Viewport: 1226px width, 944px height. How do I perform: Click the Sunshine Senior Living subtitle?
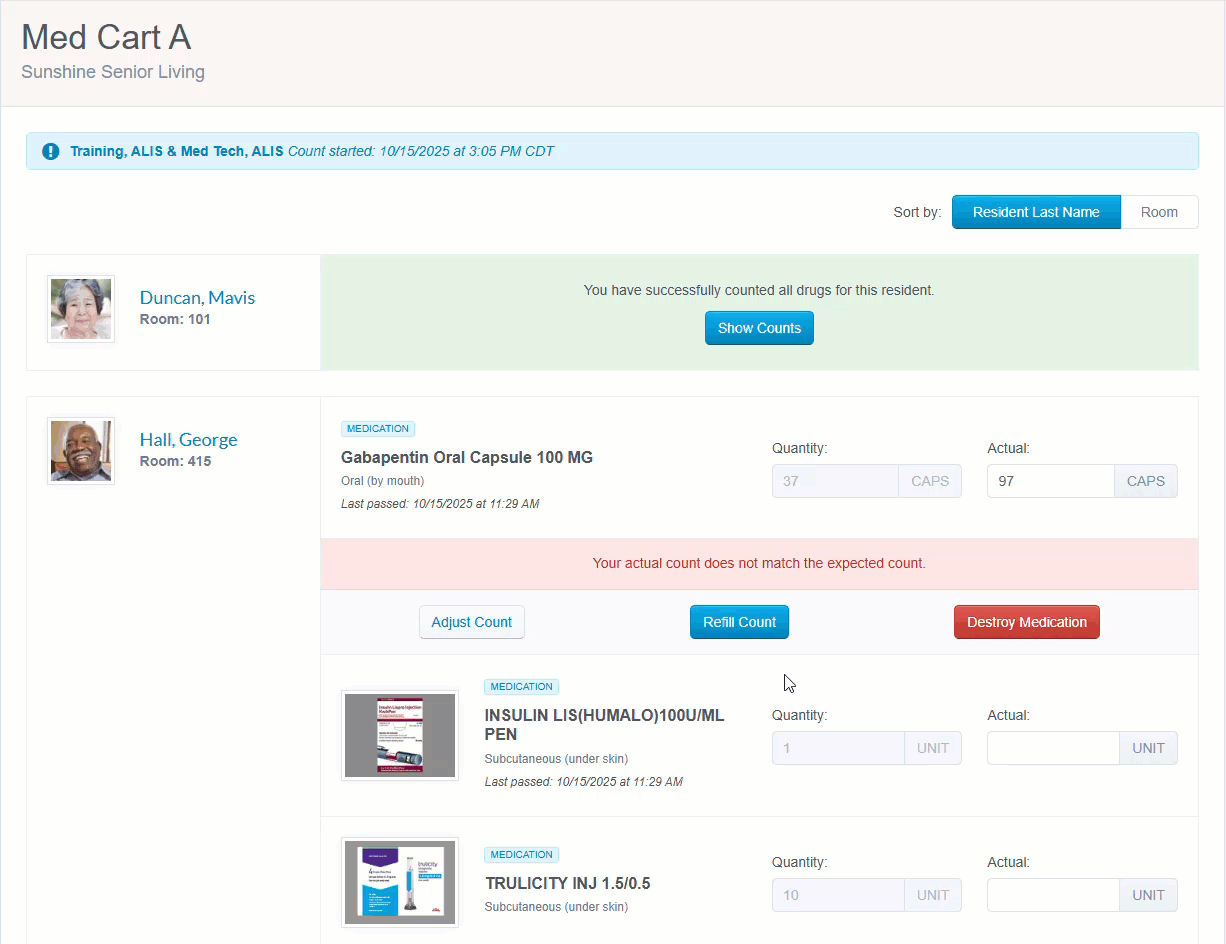pyautogui.click(x=113, y=72)
